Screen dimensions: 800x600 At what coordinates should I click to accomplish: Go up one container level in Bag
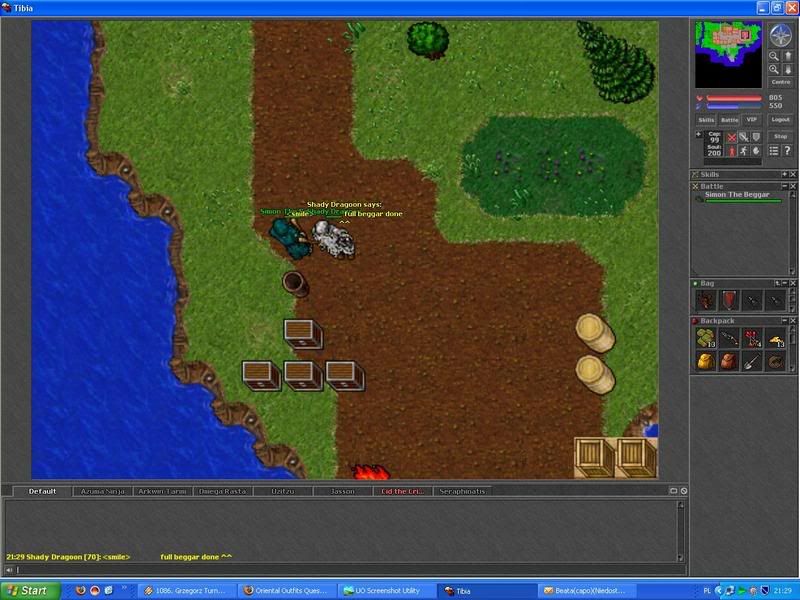click(777, 283)
